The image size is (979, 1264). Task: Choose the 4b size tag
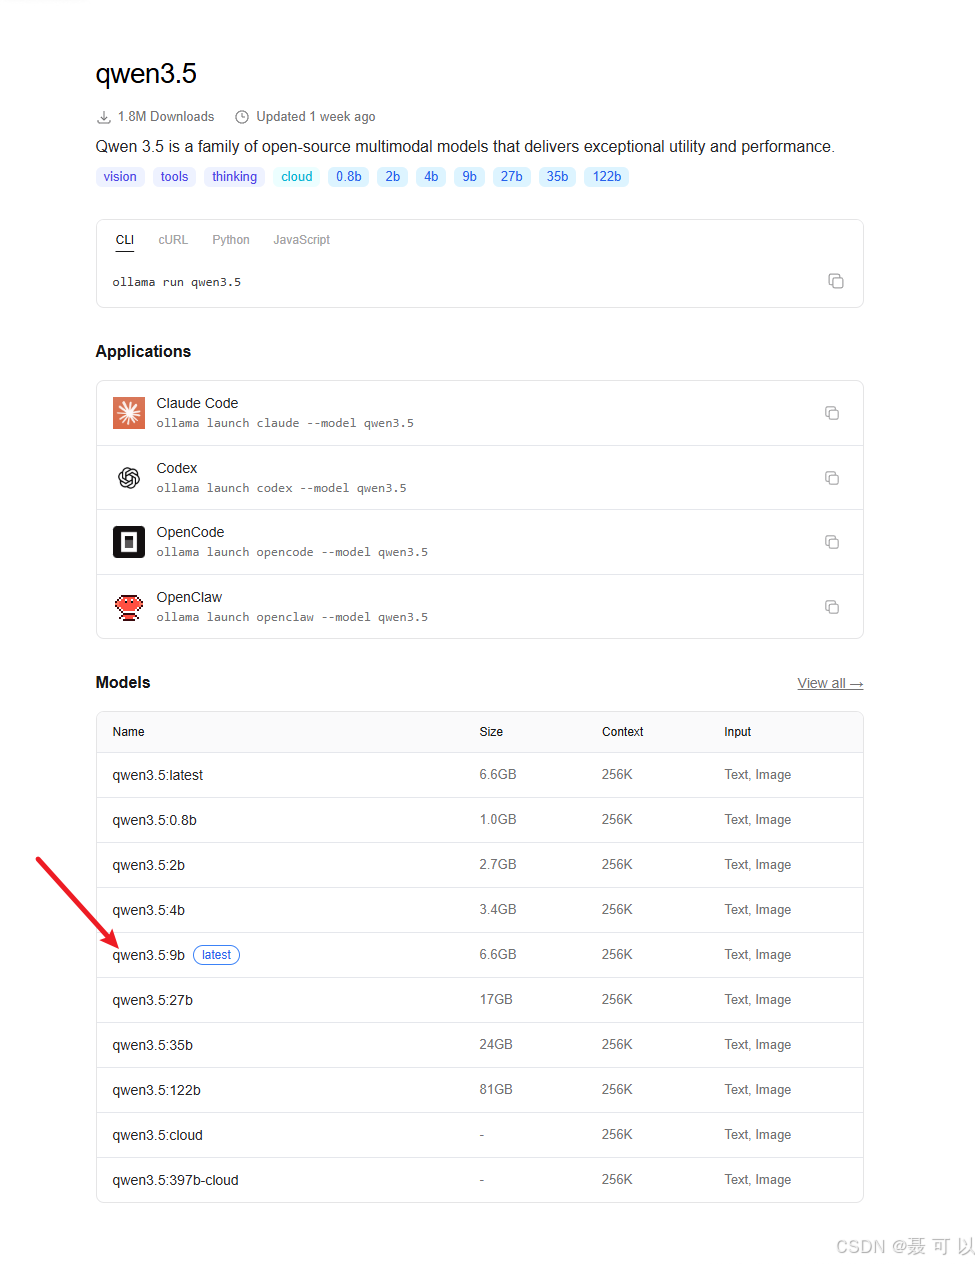click(431, 177)
